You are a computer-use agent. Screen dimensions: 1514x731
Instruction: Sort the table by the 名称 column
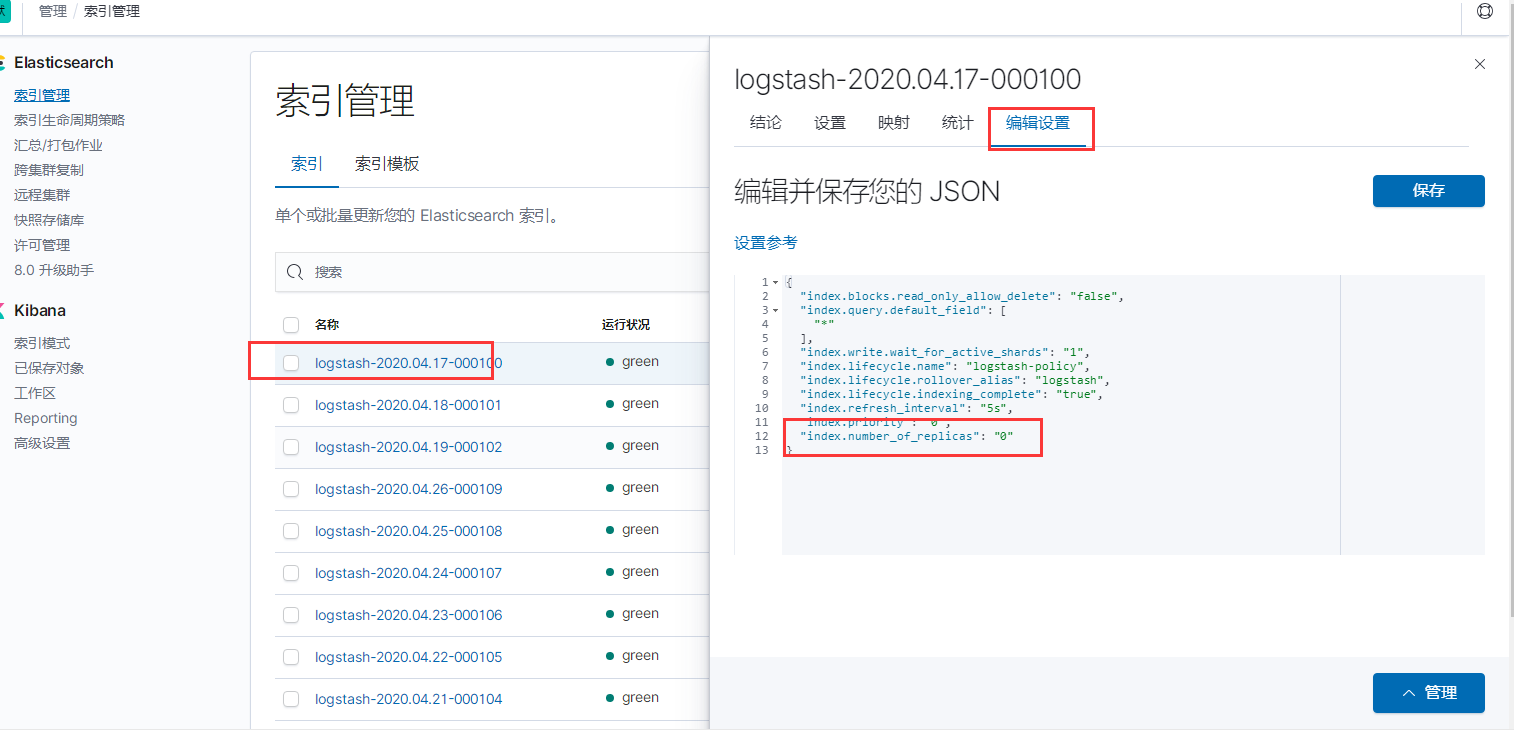click(328, 325)
